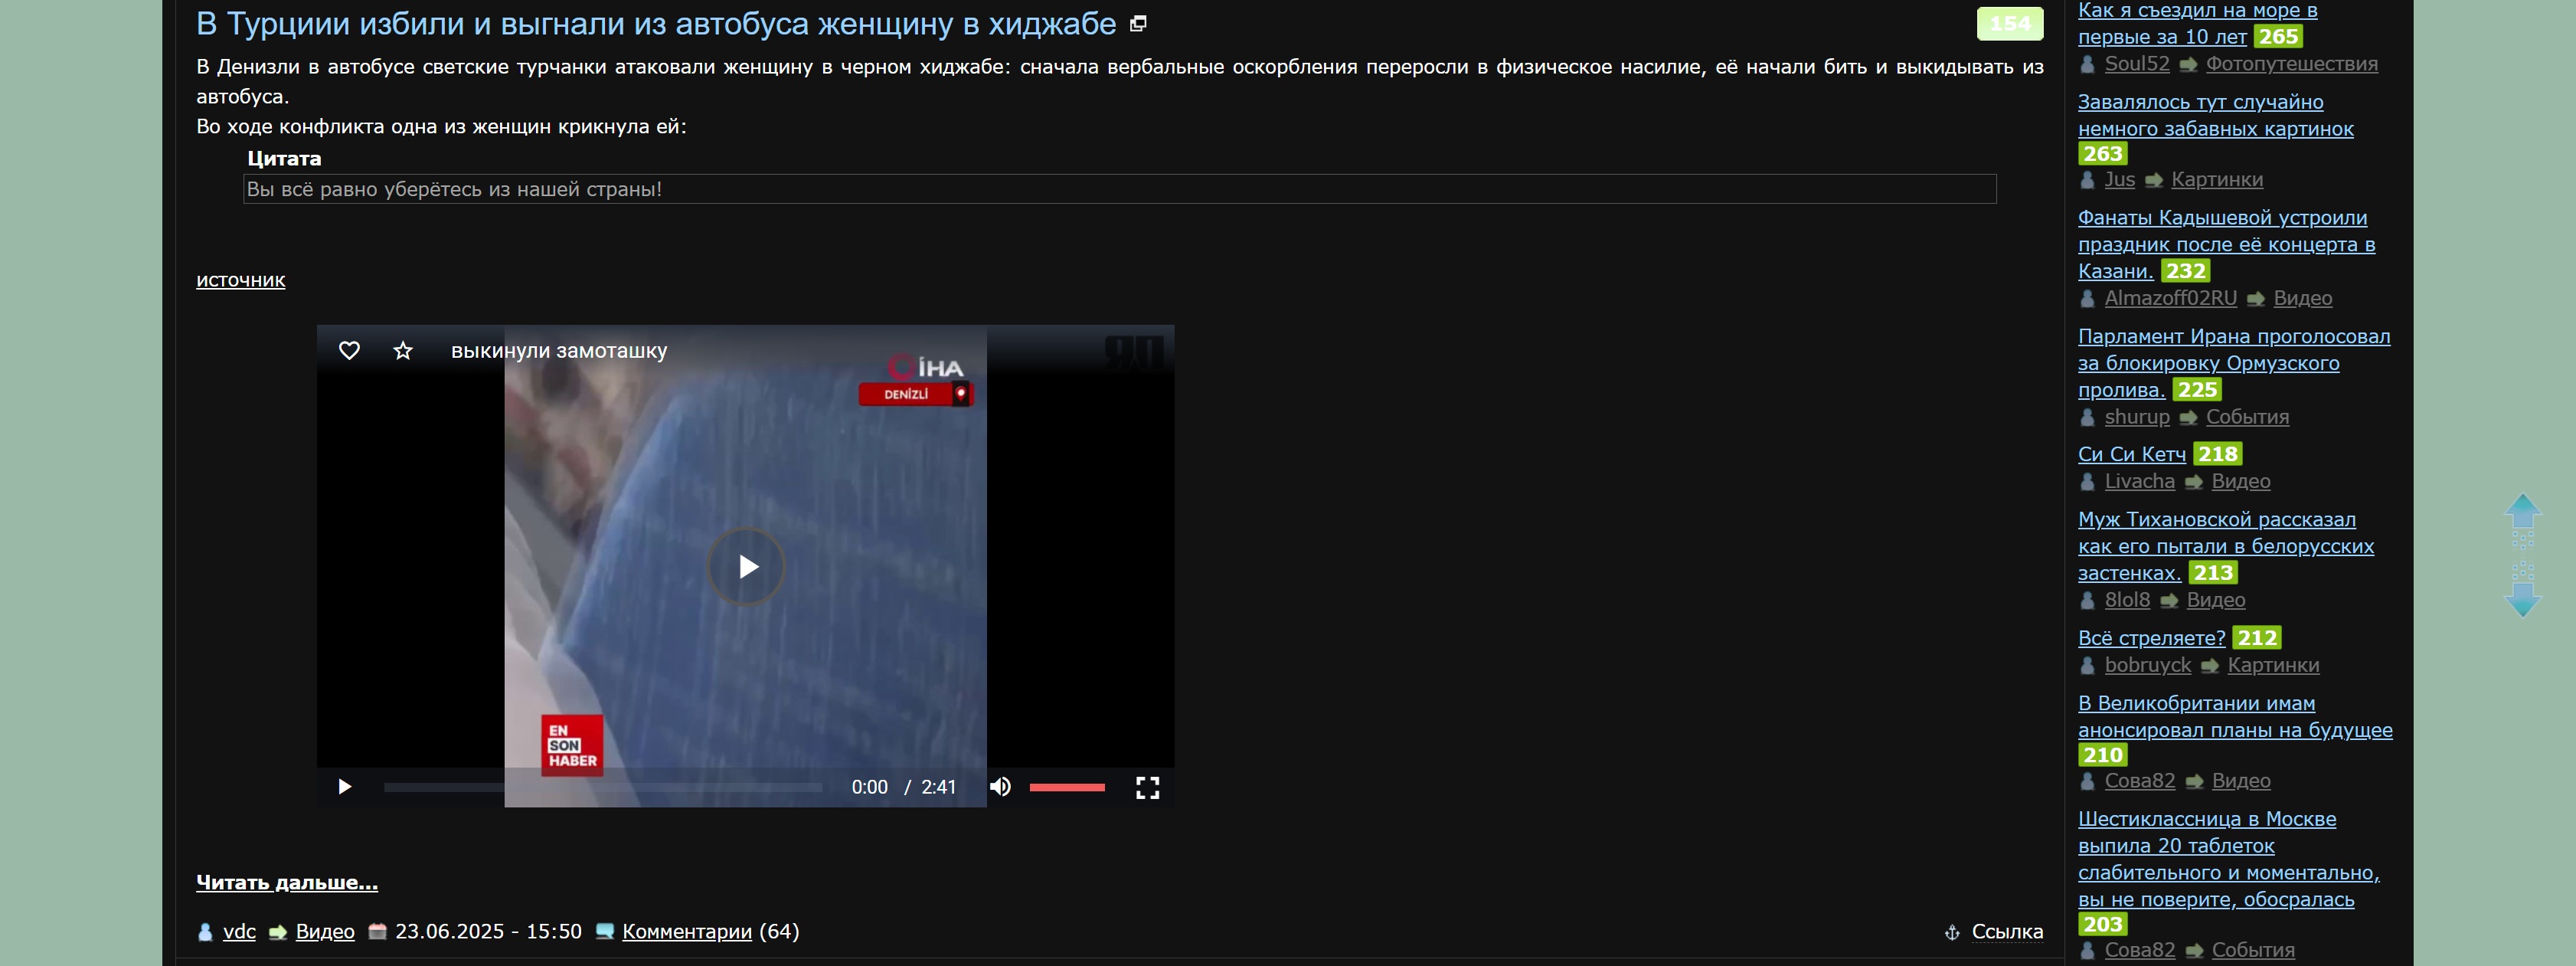Open the Картинки category next to bobruyck
Image resolution: width=2576 pixels, height=966 pixels.
coord(2274,665)
